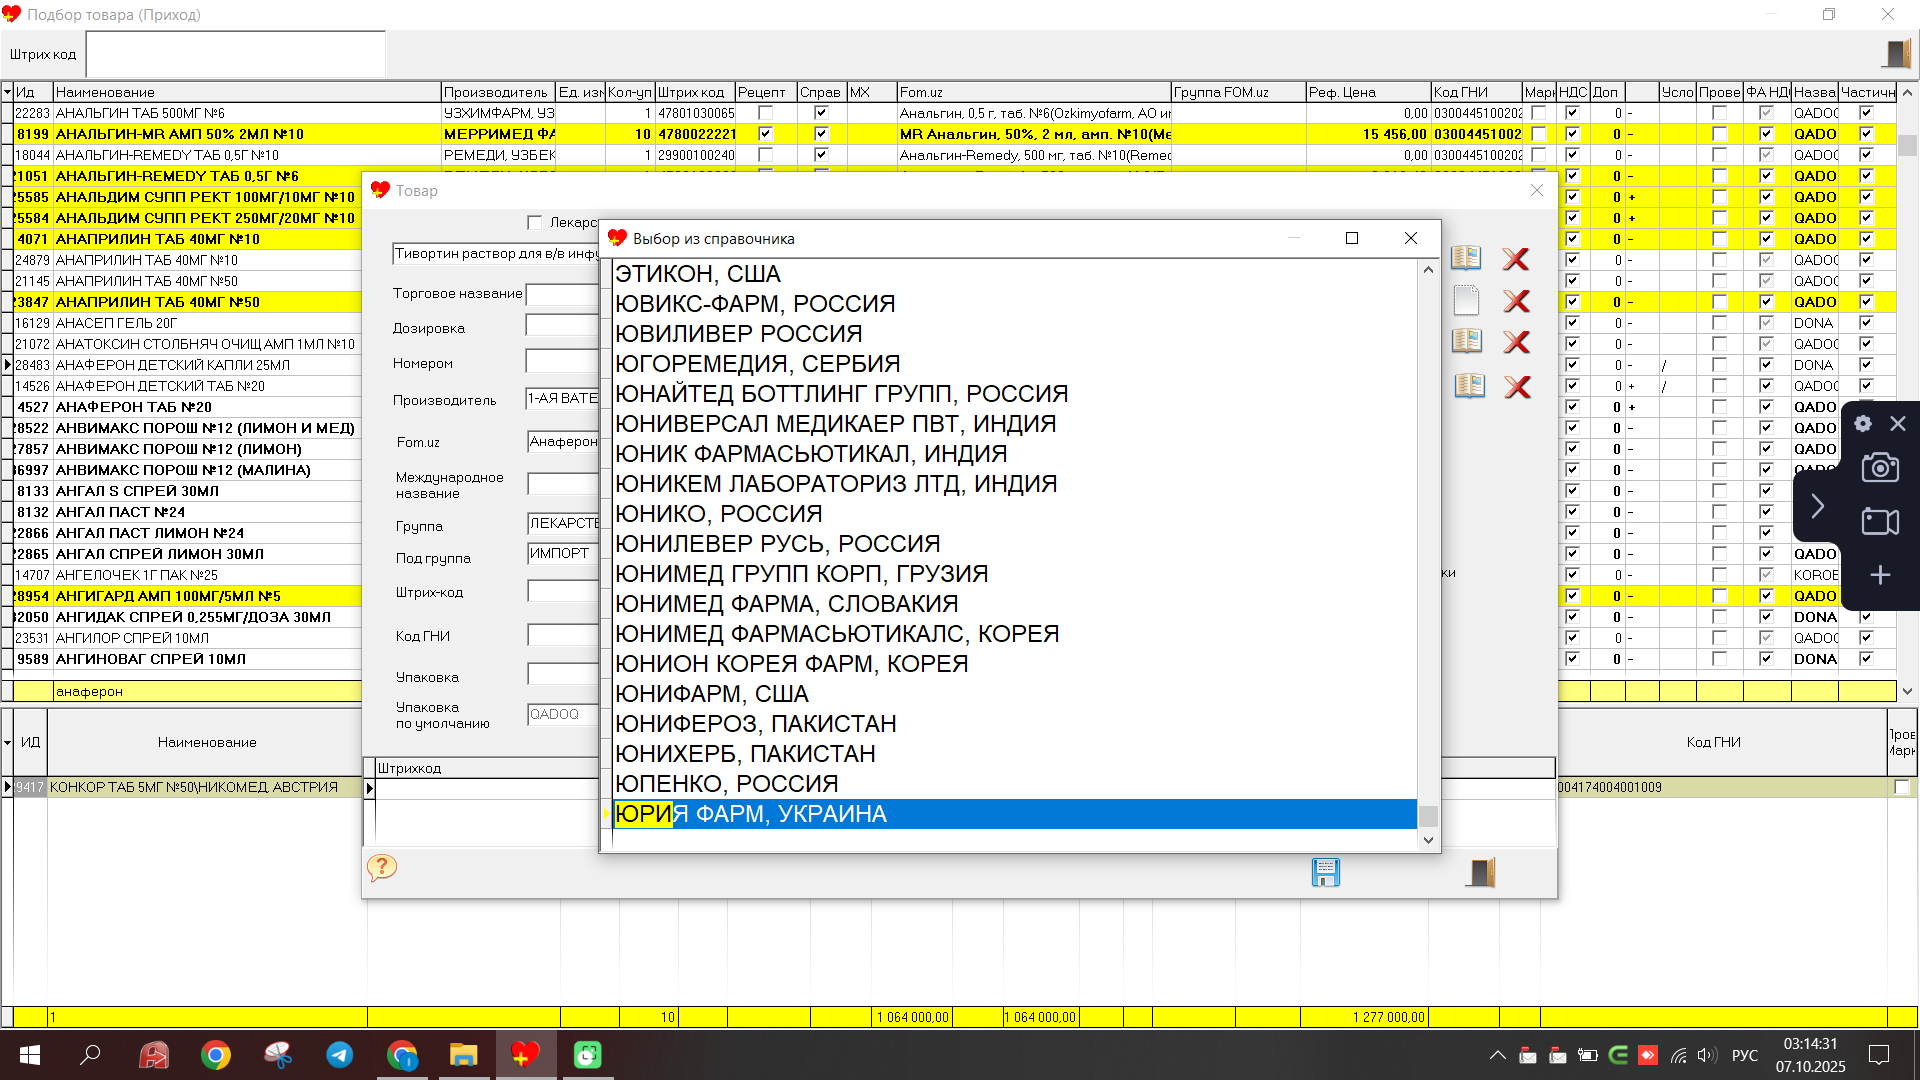Viewport: 1920px width, 1080px height.
Task: Click the first red X clear icon
Action: 1516,259
